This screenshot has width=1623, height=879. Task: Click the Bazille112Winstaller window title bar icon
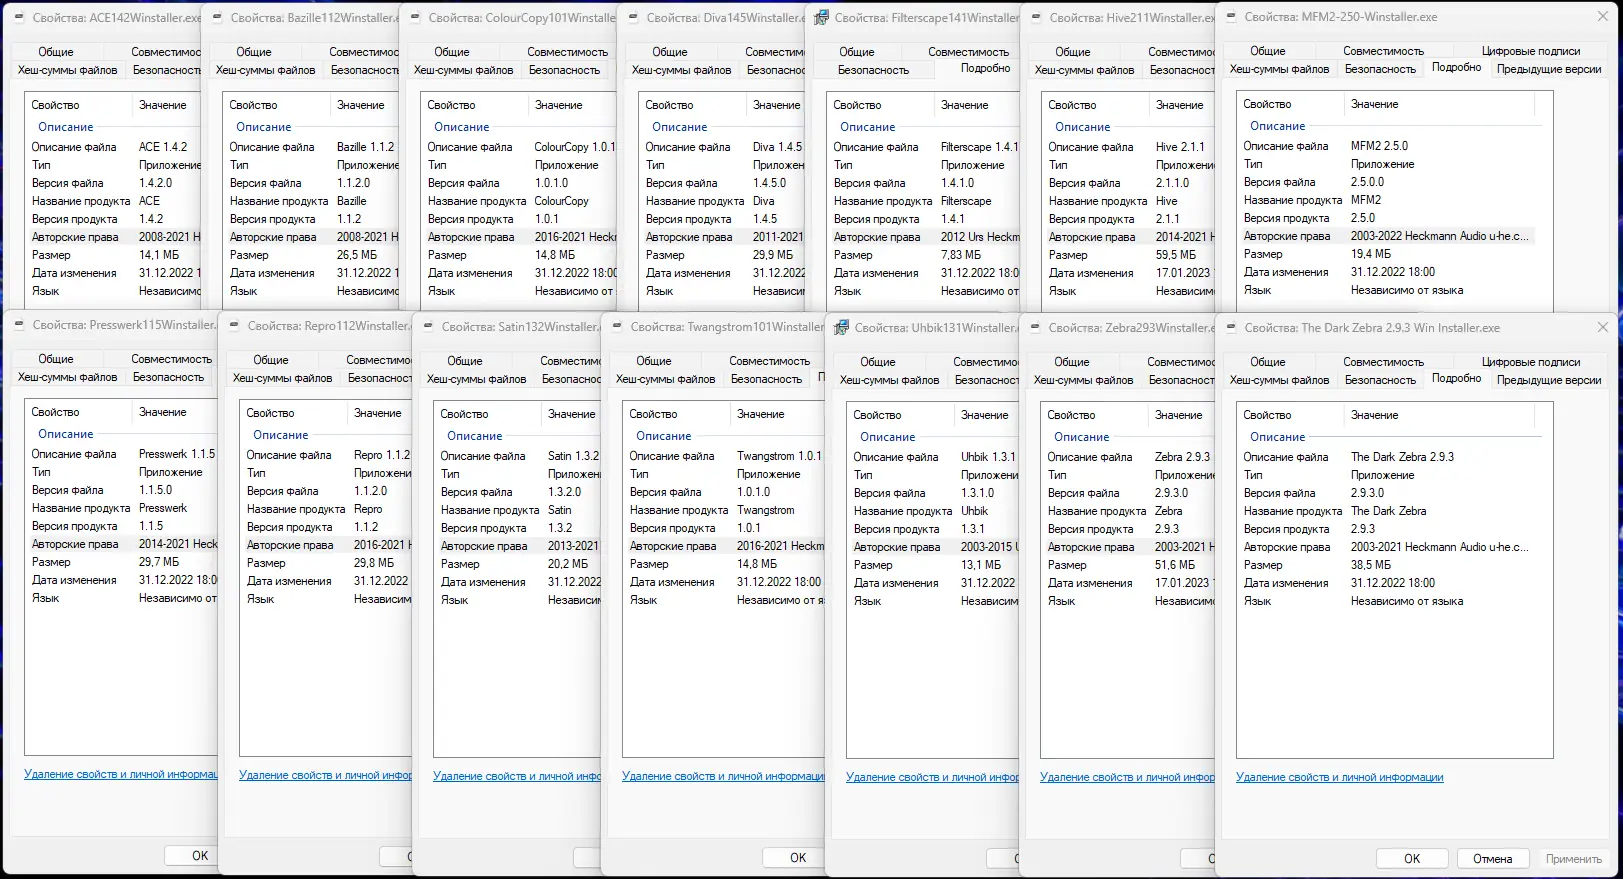tap(217, 18)
